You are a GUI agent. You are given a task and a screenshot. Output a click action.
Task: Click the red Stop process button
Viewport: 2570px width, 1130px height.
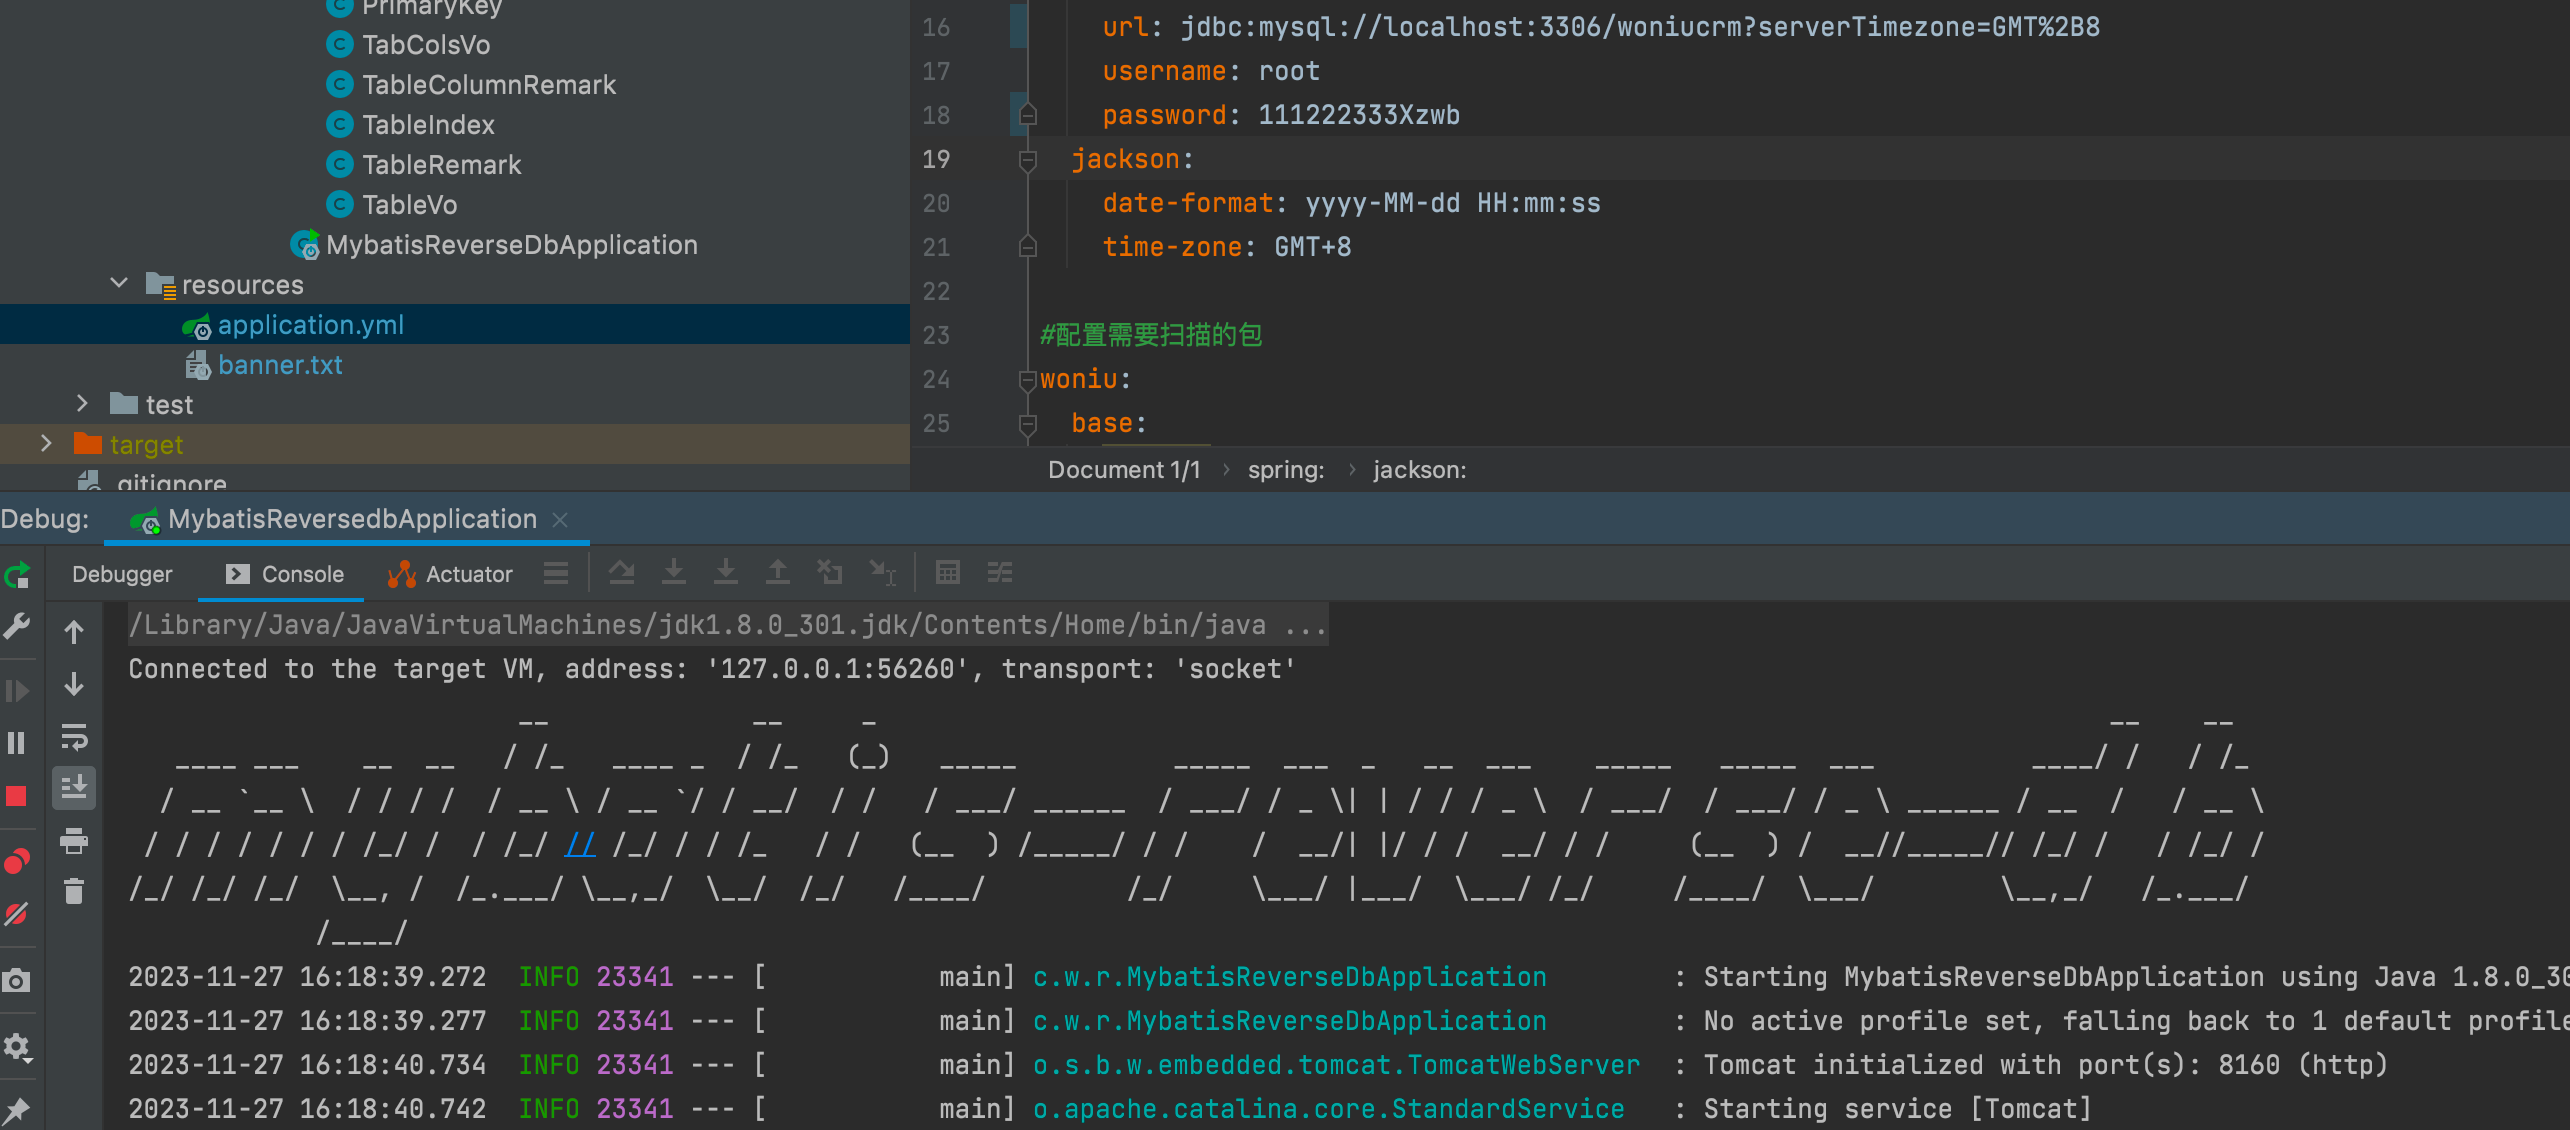pyautogui.click(x=16, y=796)
